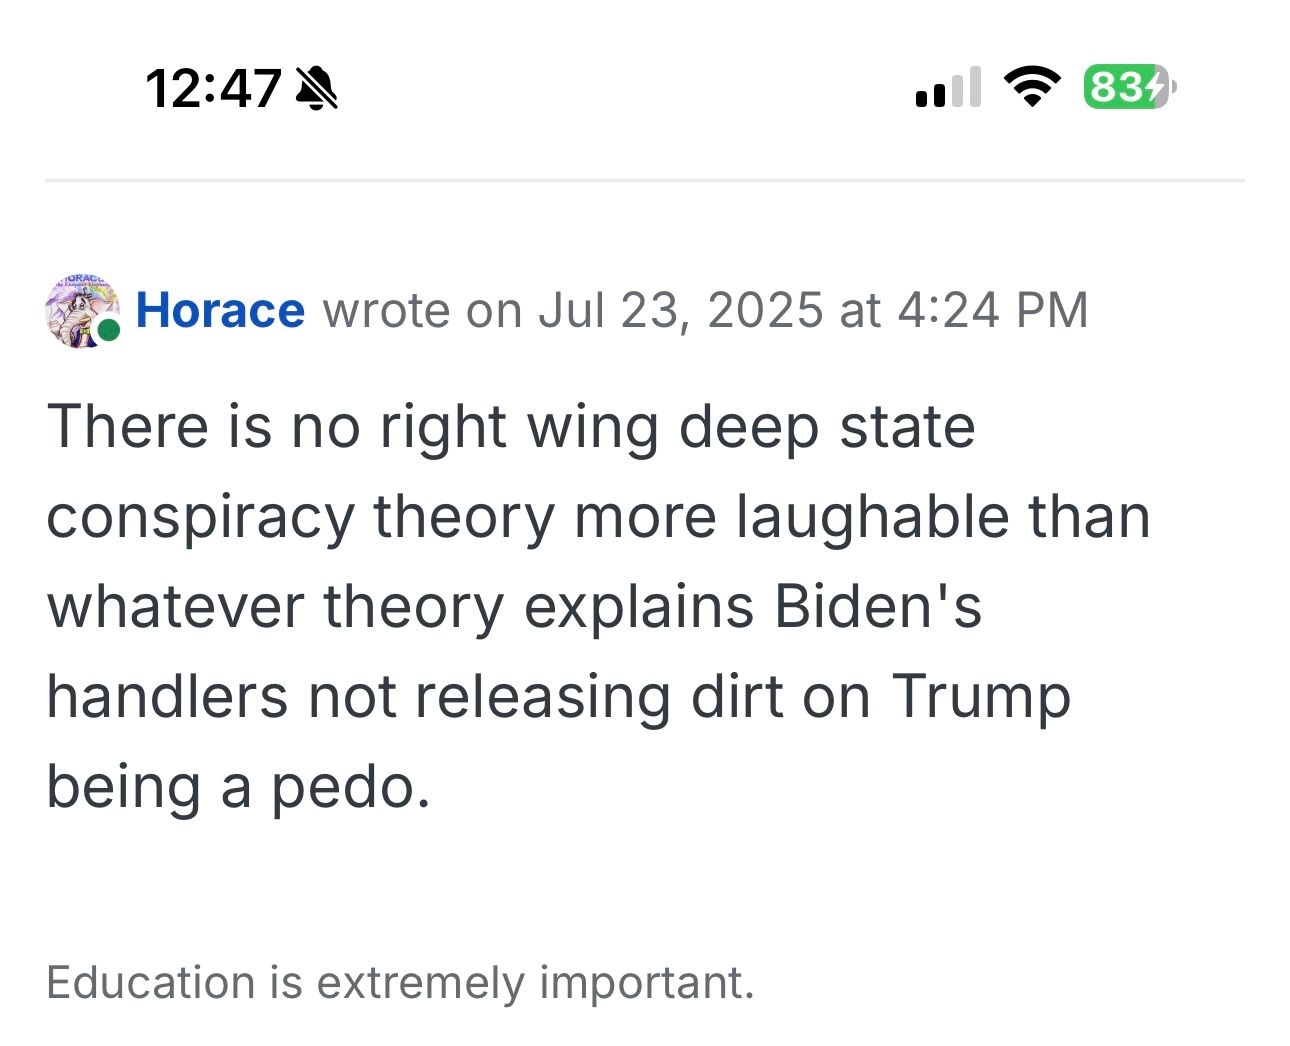Tap the 12:47 status bar clock
This screenshot has height=1046, width=1290.
[212, 89]
